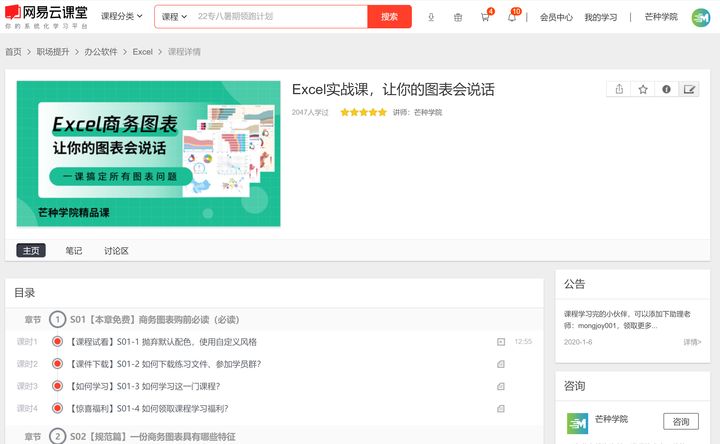Open the notification bell icon
The image size is (720, 444).
[512, 17]
